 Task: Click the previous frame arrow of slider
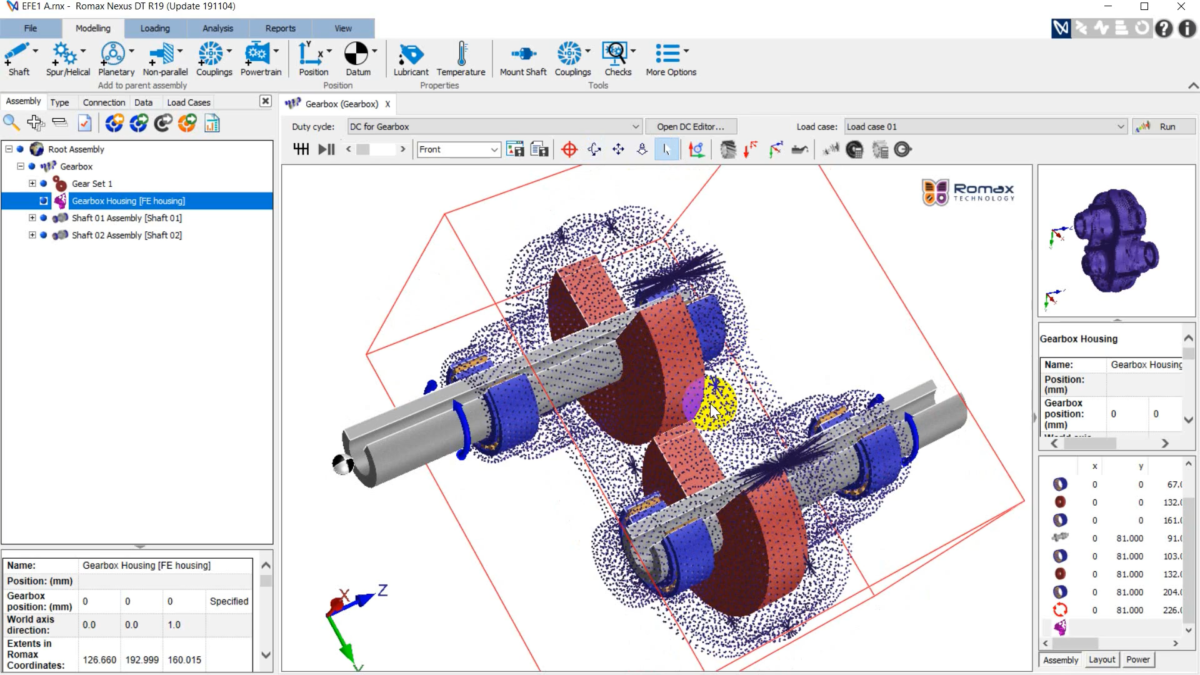pos(348,149)
